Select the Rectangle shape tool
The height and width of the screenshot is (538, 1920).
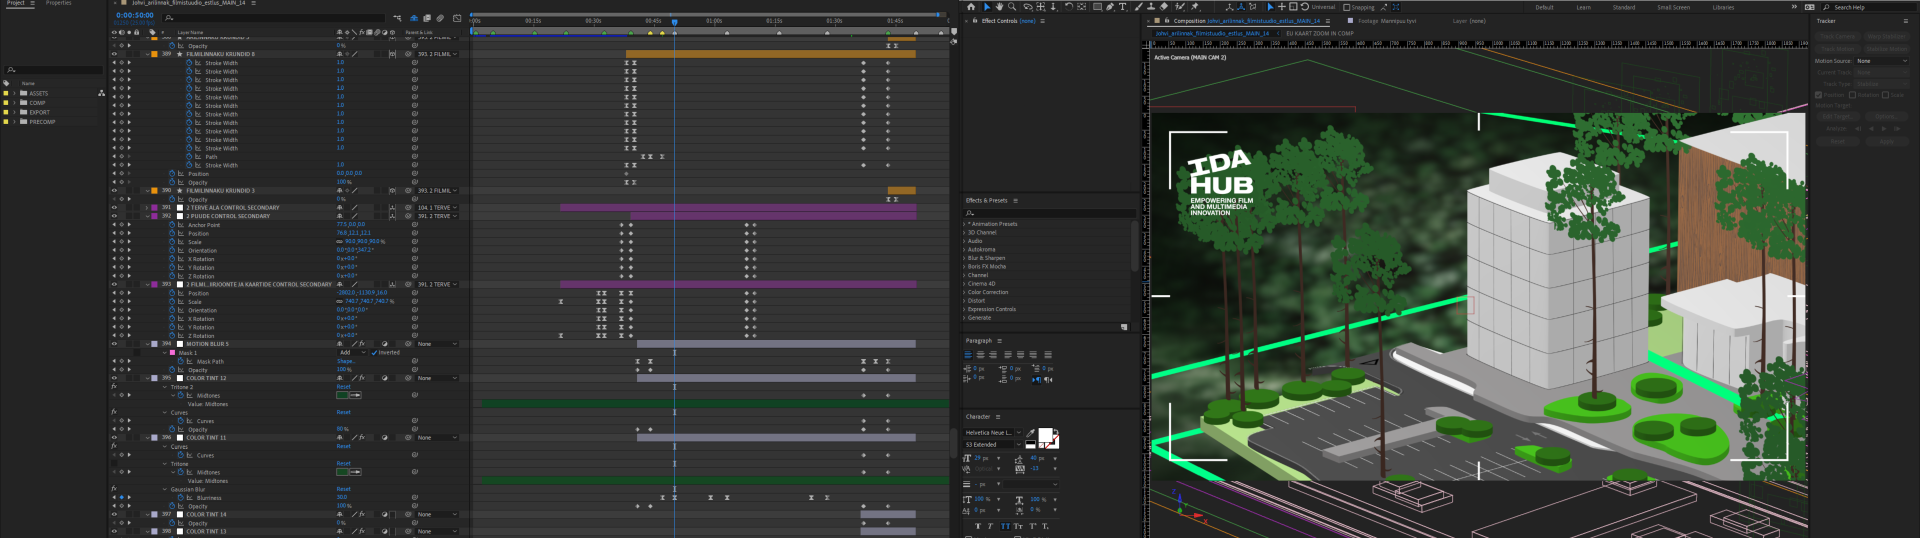[1097, 7]
